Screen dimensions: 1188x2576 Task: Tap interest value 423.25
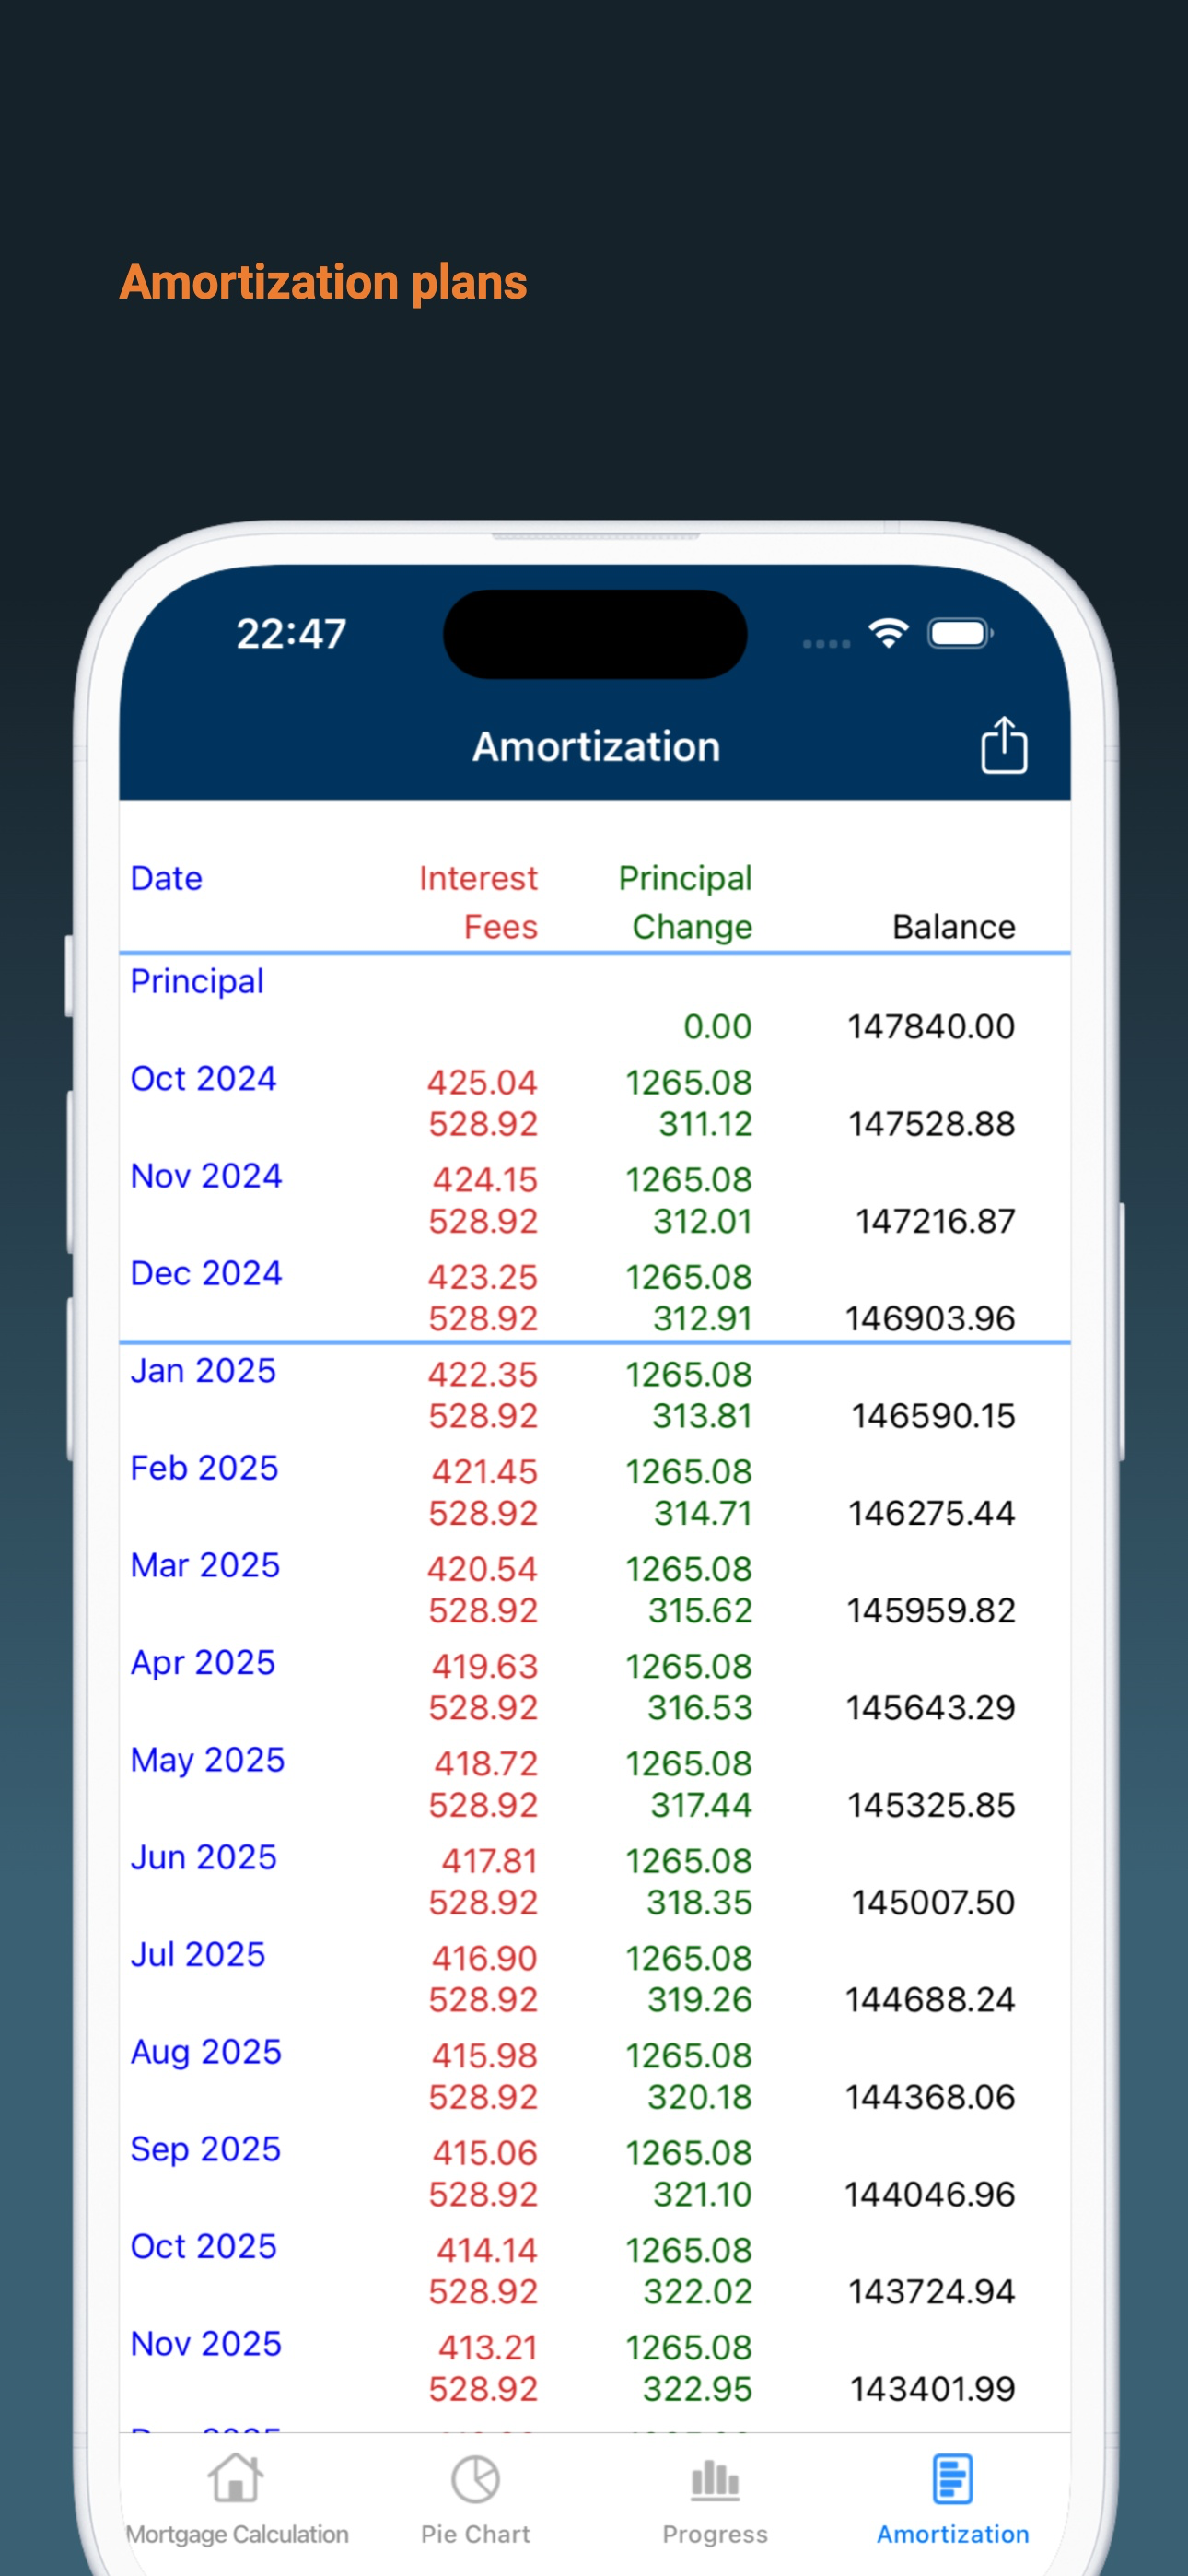(482, 1277)
